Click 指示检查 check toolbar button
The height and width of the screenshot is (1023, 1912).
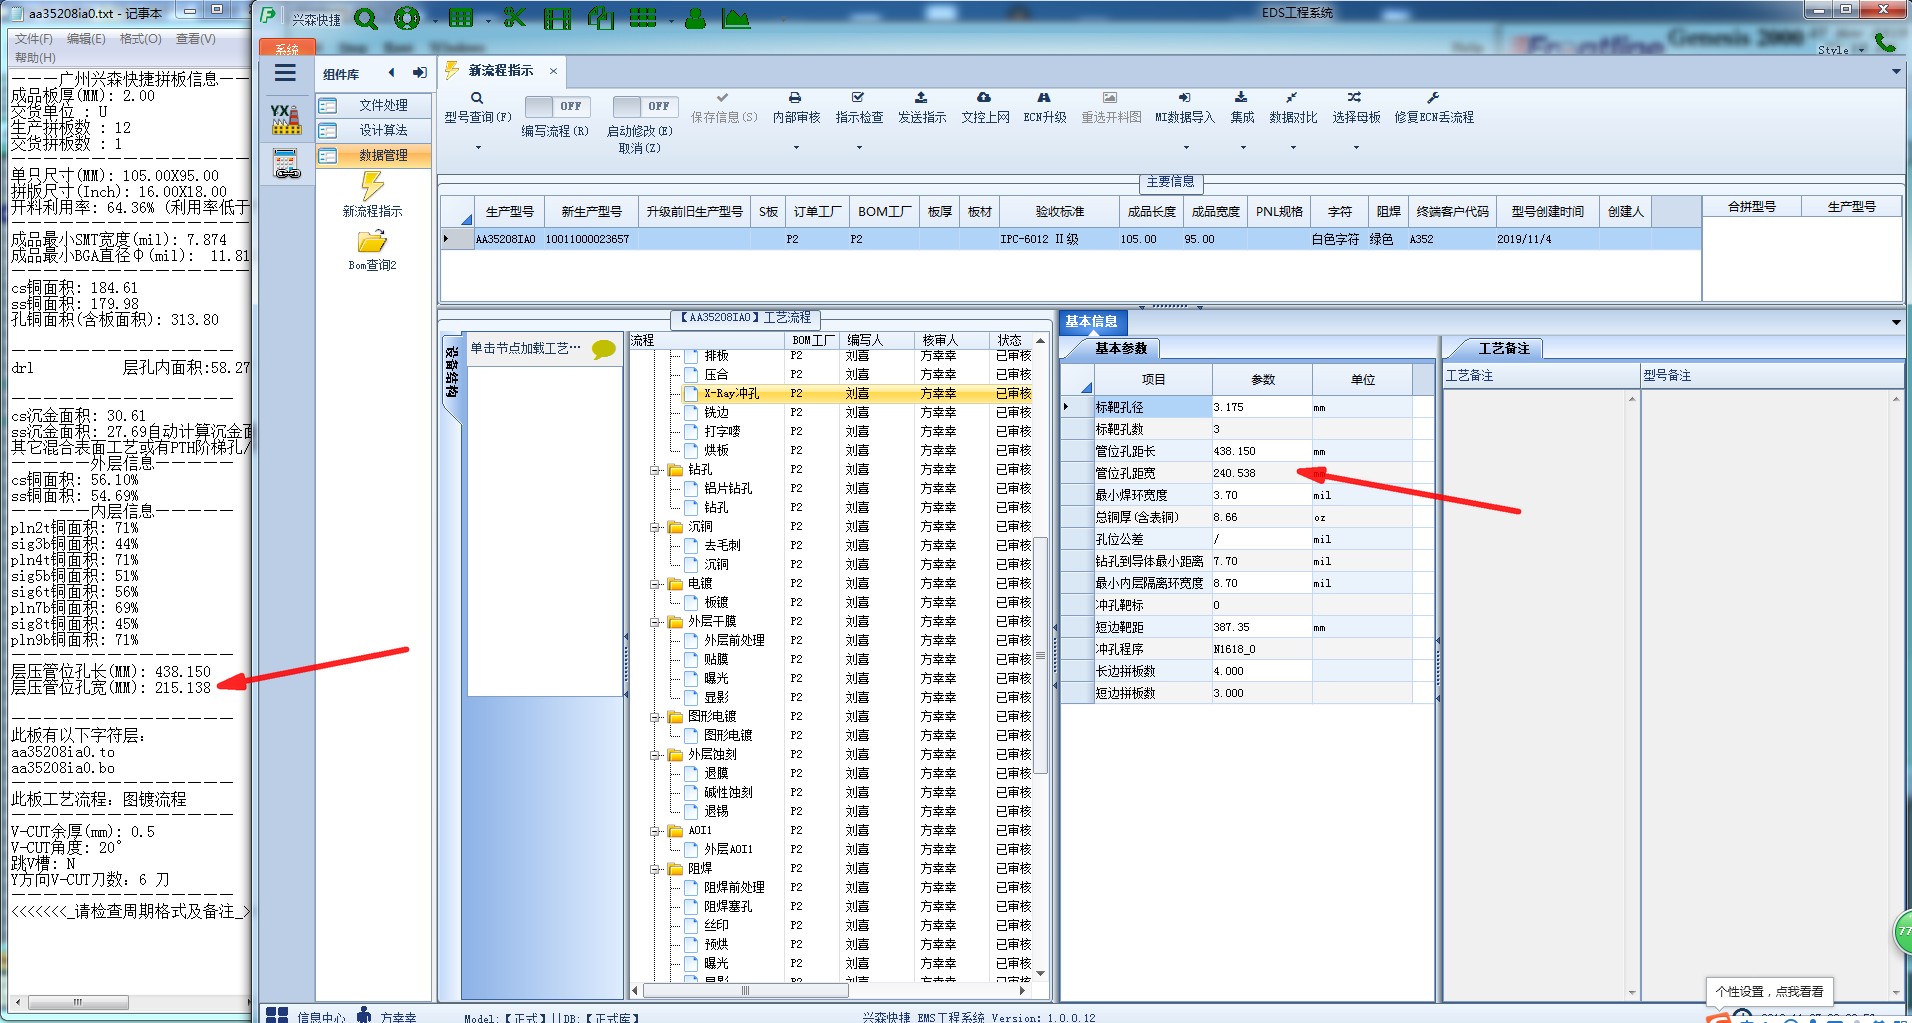(x=859, y=108)
